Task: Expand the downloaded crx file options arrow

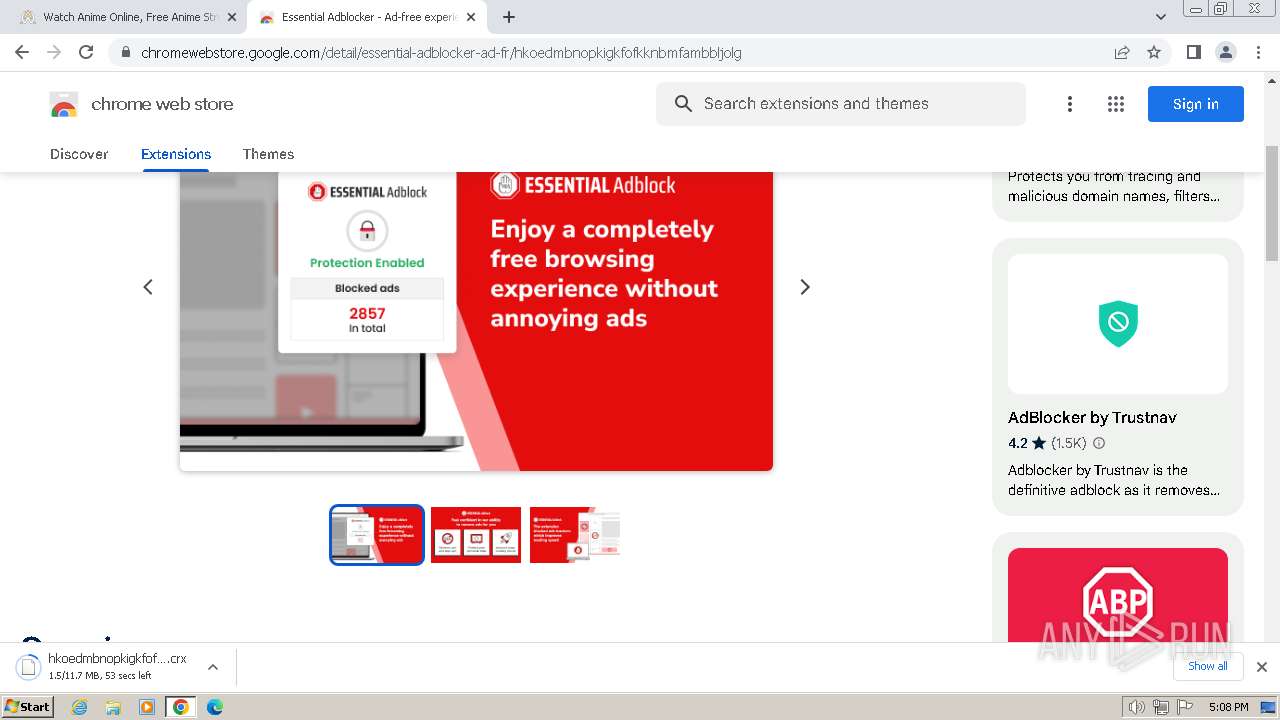Action: pyautogui.click(x=212, y=667)
